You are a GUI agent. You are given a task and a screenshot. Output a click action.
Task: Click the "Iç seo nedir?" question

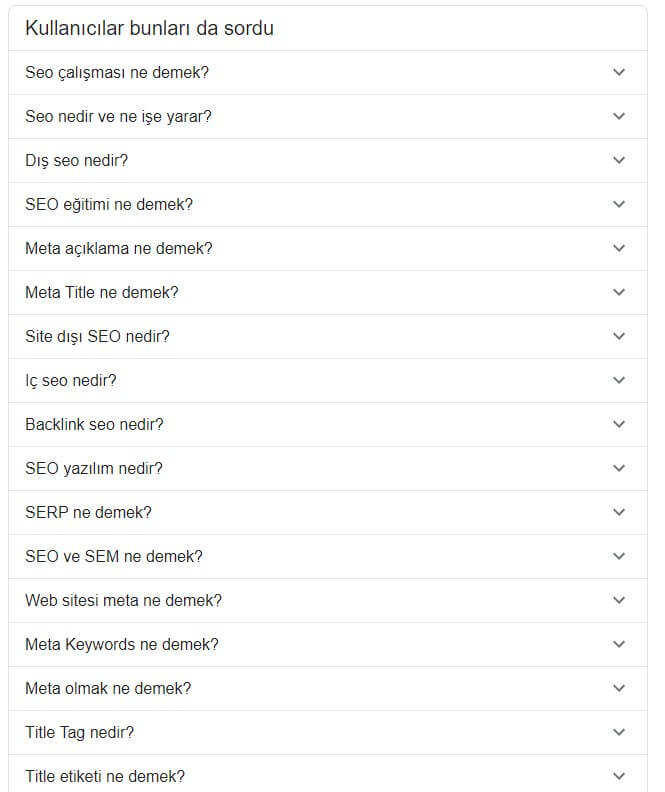[x=71, y=380]
